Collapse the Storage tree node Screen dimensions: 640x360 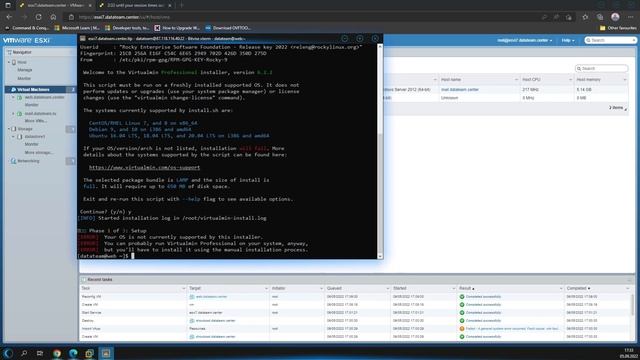click(9, 129)
